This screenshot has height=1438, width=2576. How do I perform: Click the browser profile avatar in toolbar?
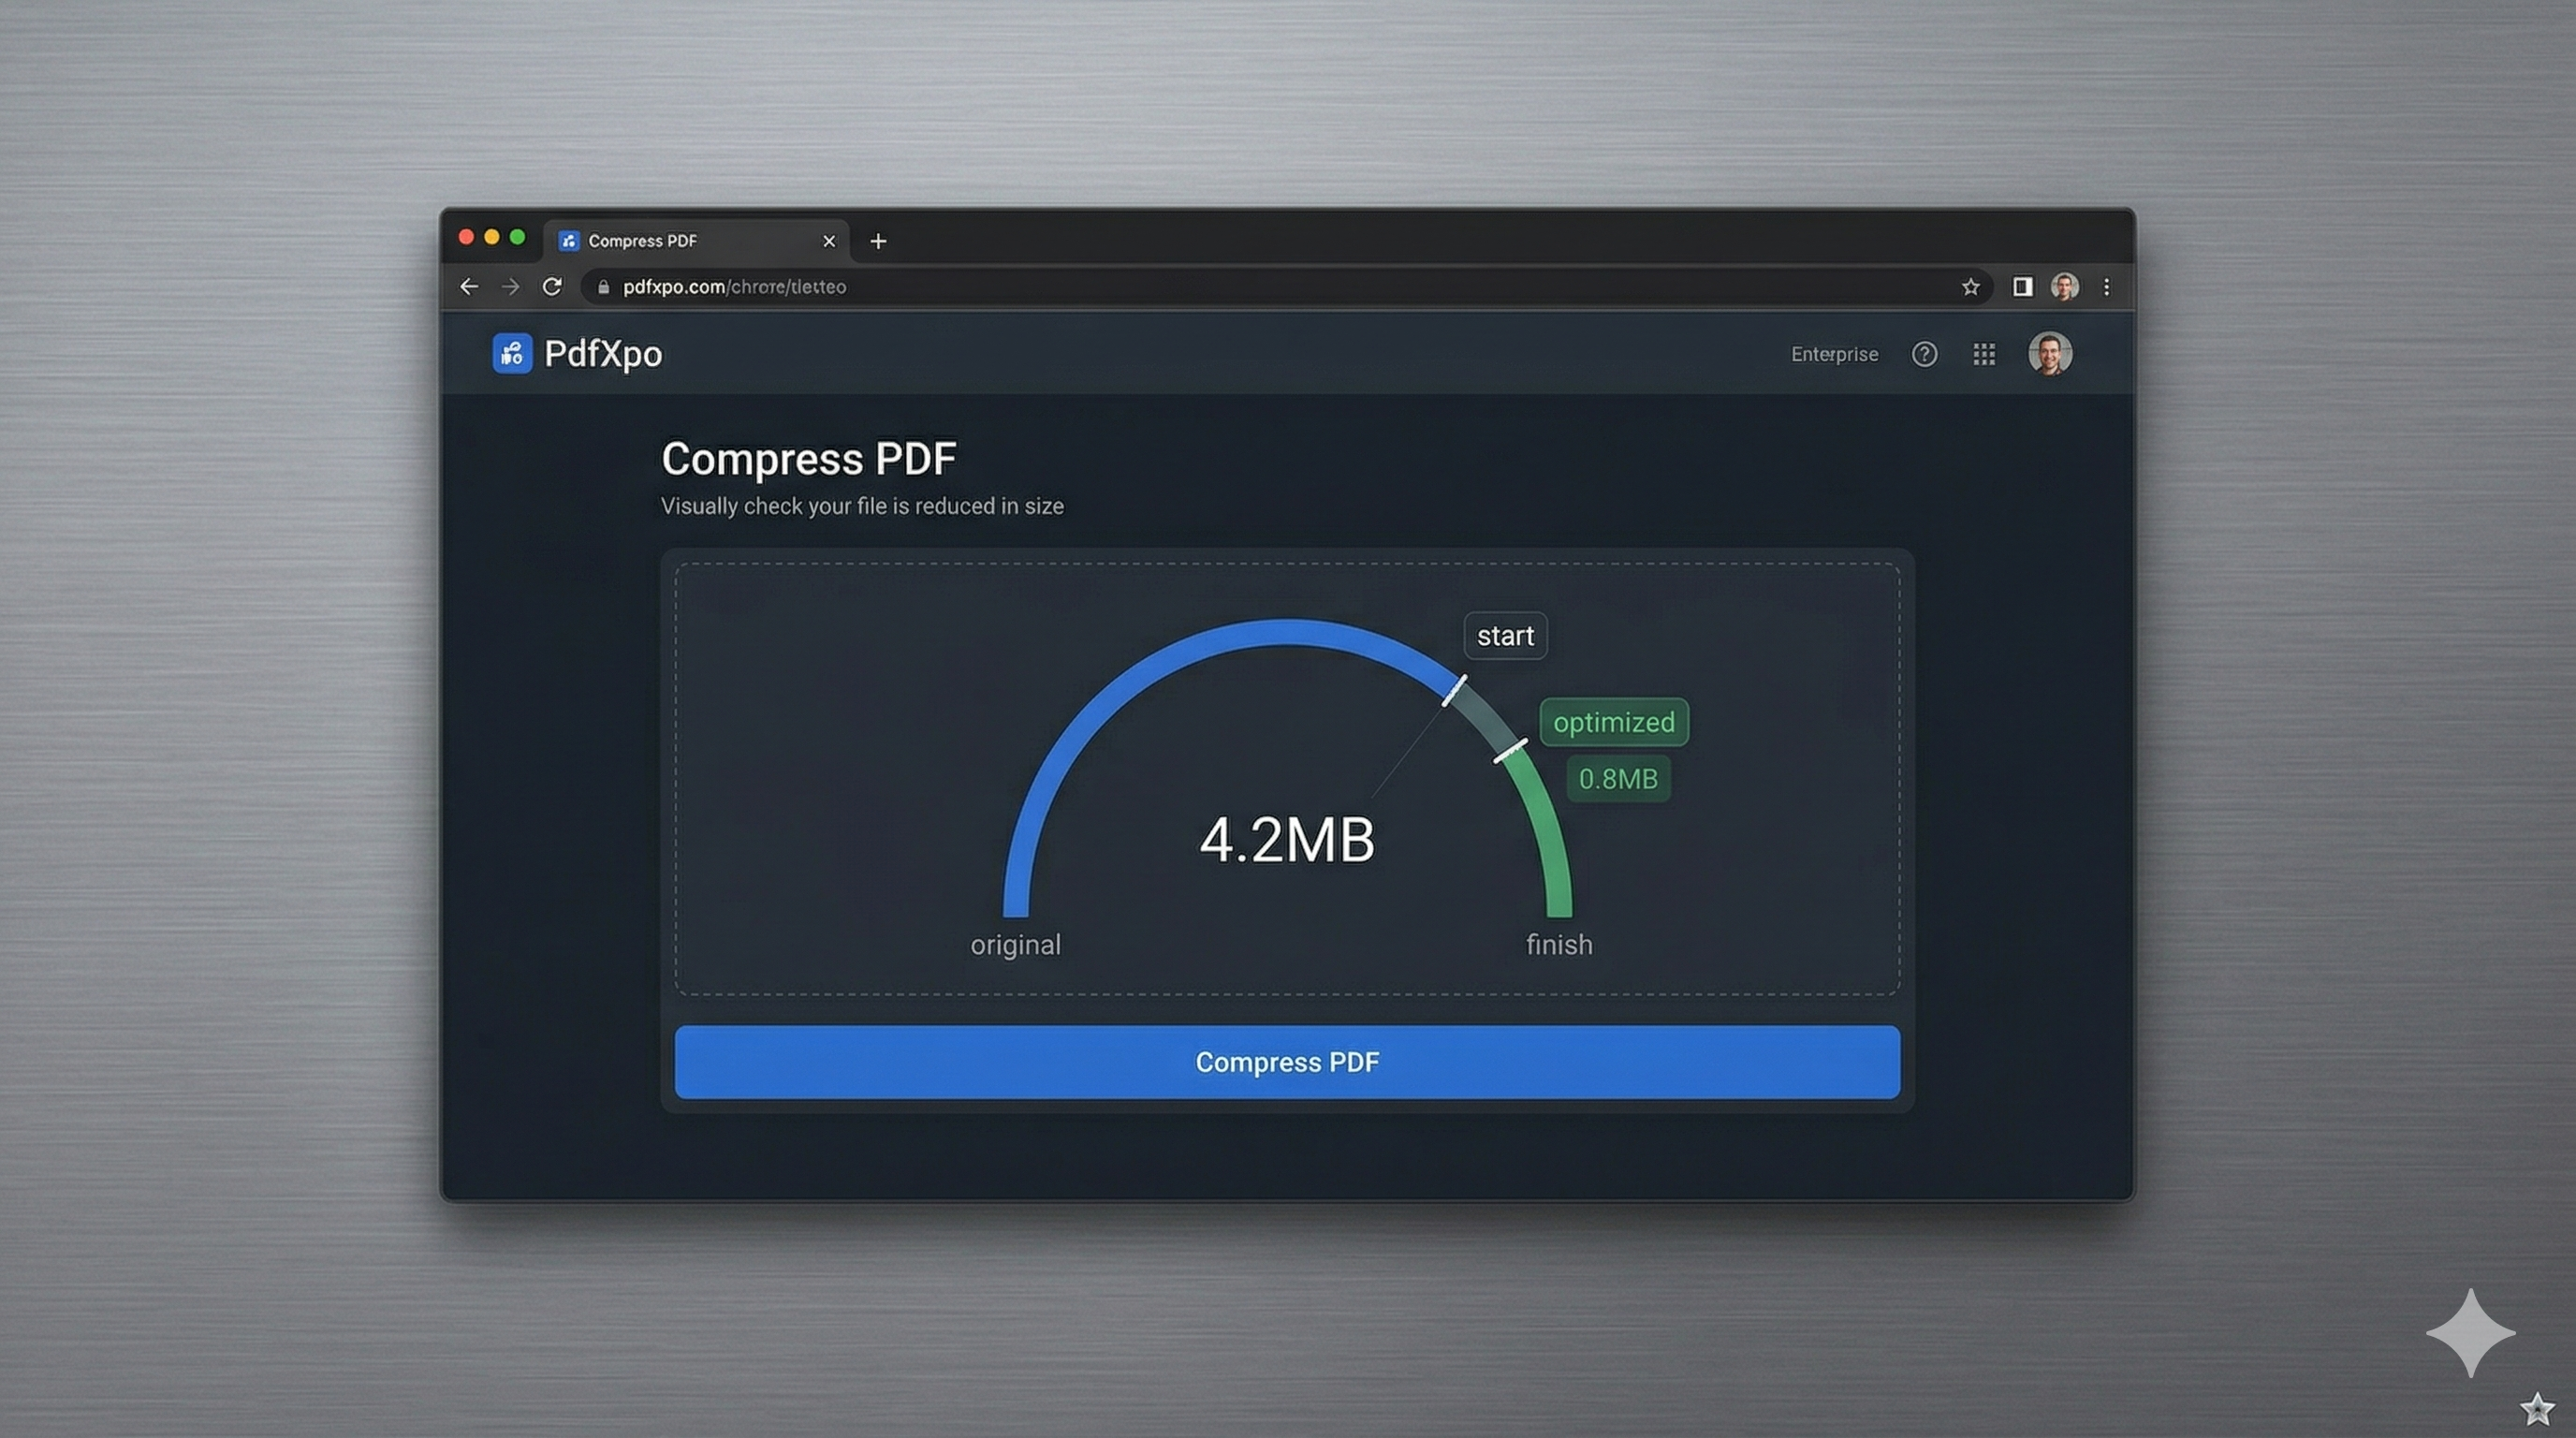[2064, 287]
